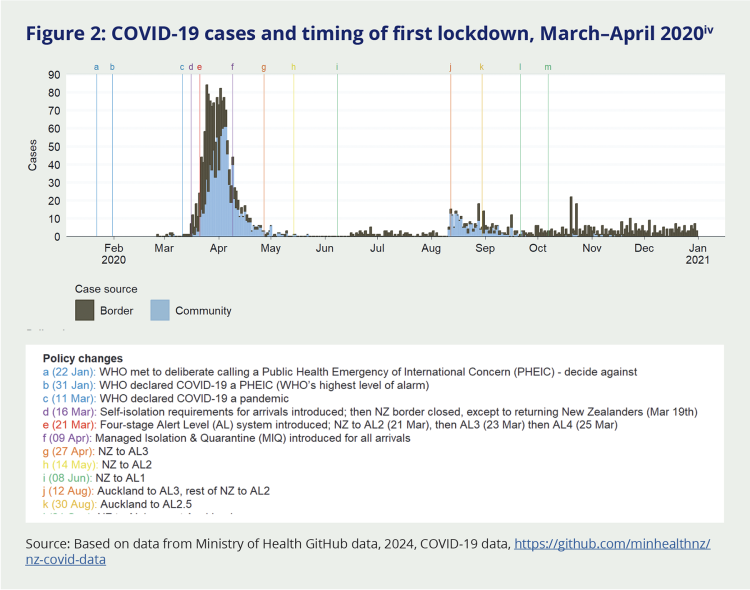Viewport: 750px width, 590px height.
Task: Select timeline marker 'l' above the chart
Action: pos(520,67)
